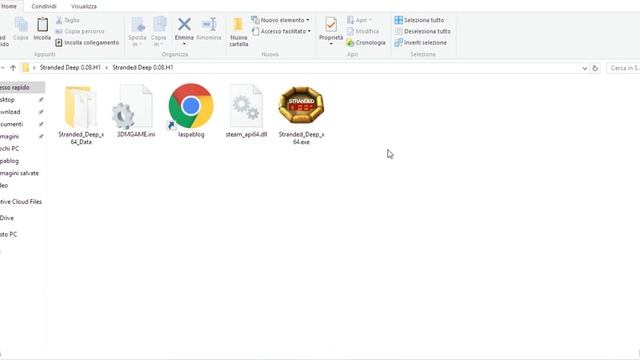
Task: Click pin icon next to Desktop
Action: click(x=41, y=100)
